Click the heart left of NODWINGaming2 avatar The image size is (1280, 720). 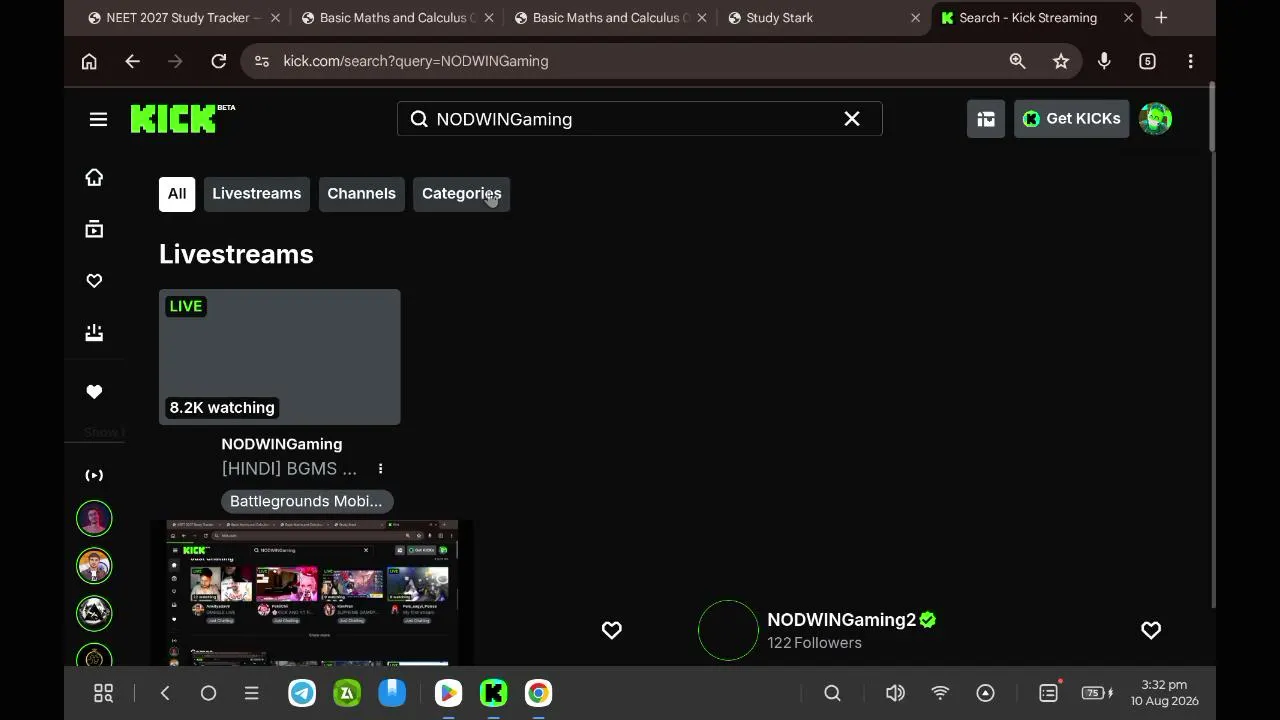click(612, 630)
